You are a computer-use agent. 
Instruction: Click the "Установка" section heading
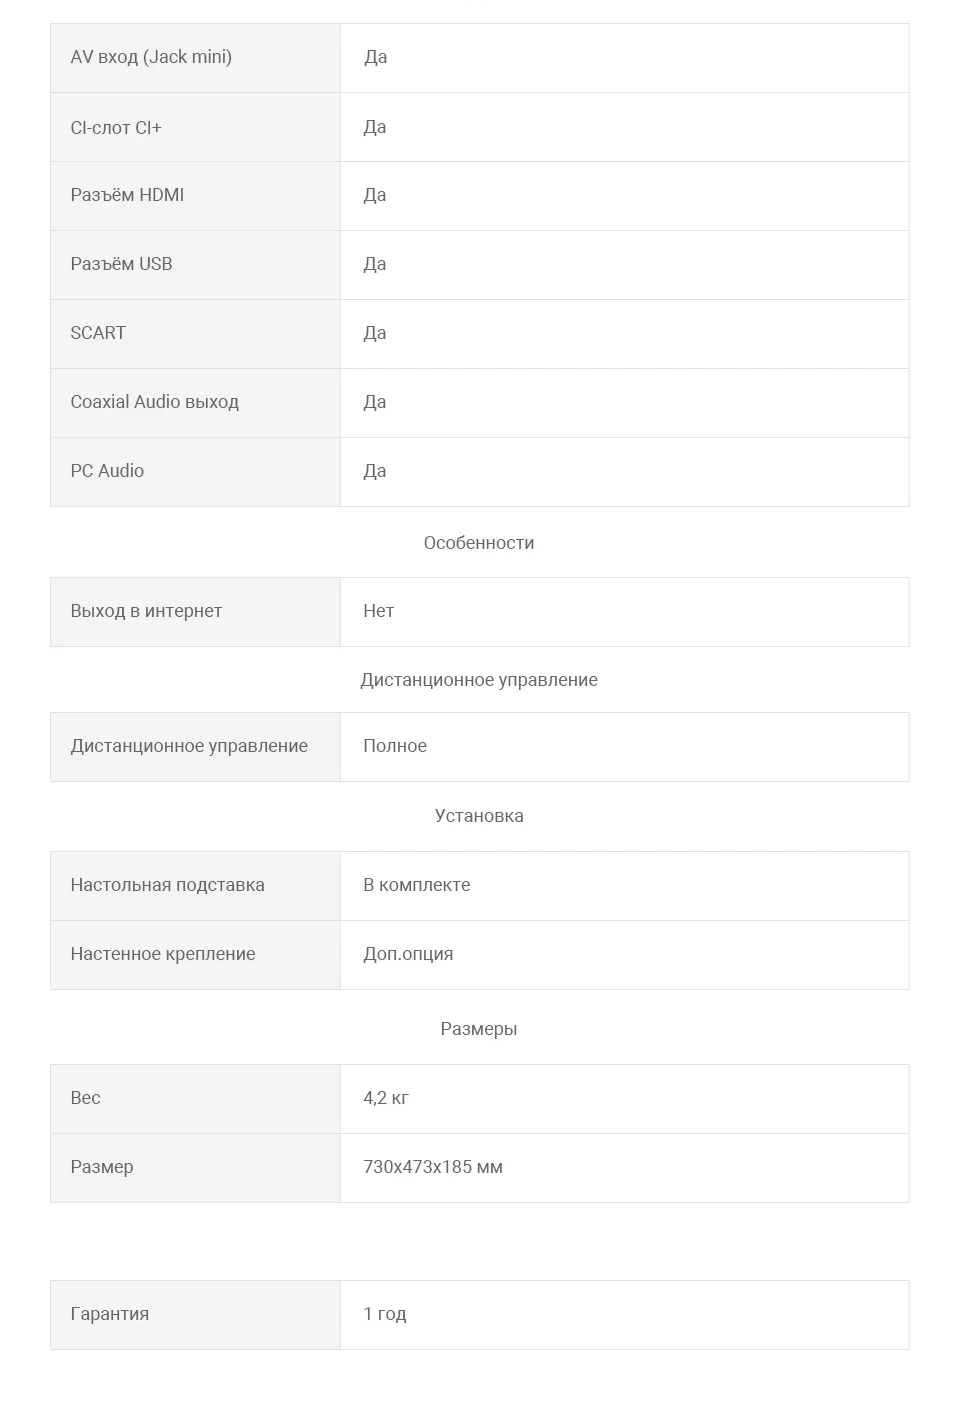[x=479, y=816]
